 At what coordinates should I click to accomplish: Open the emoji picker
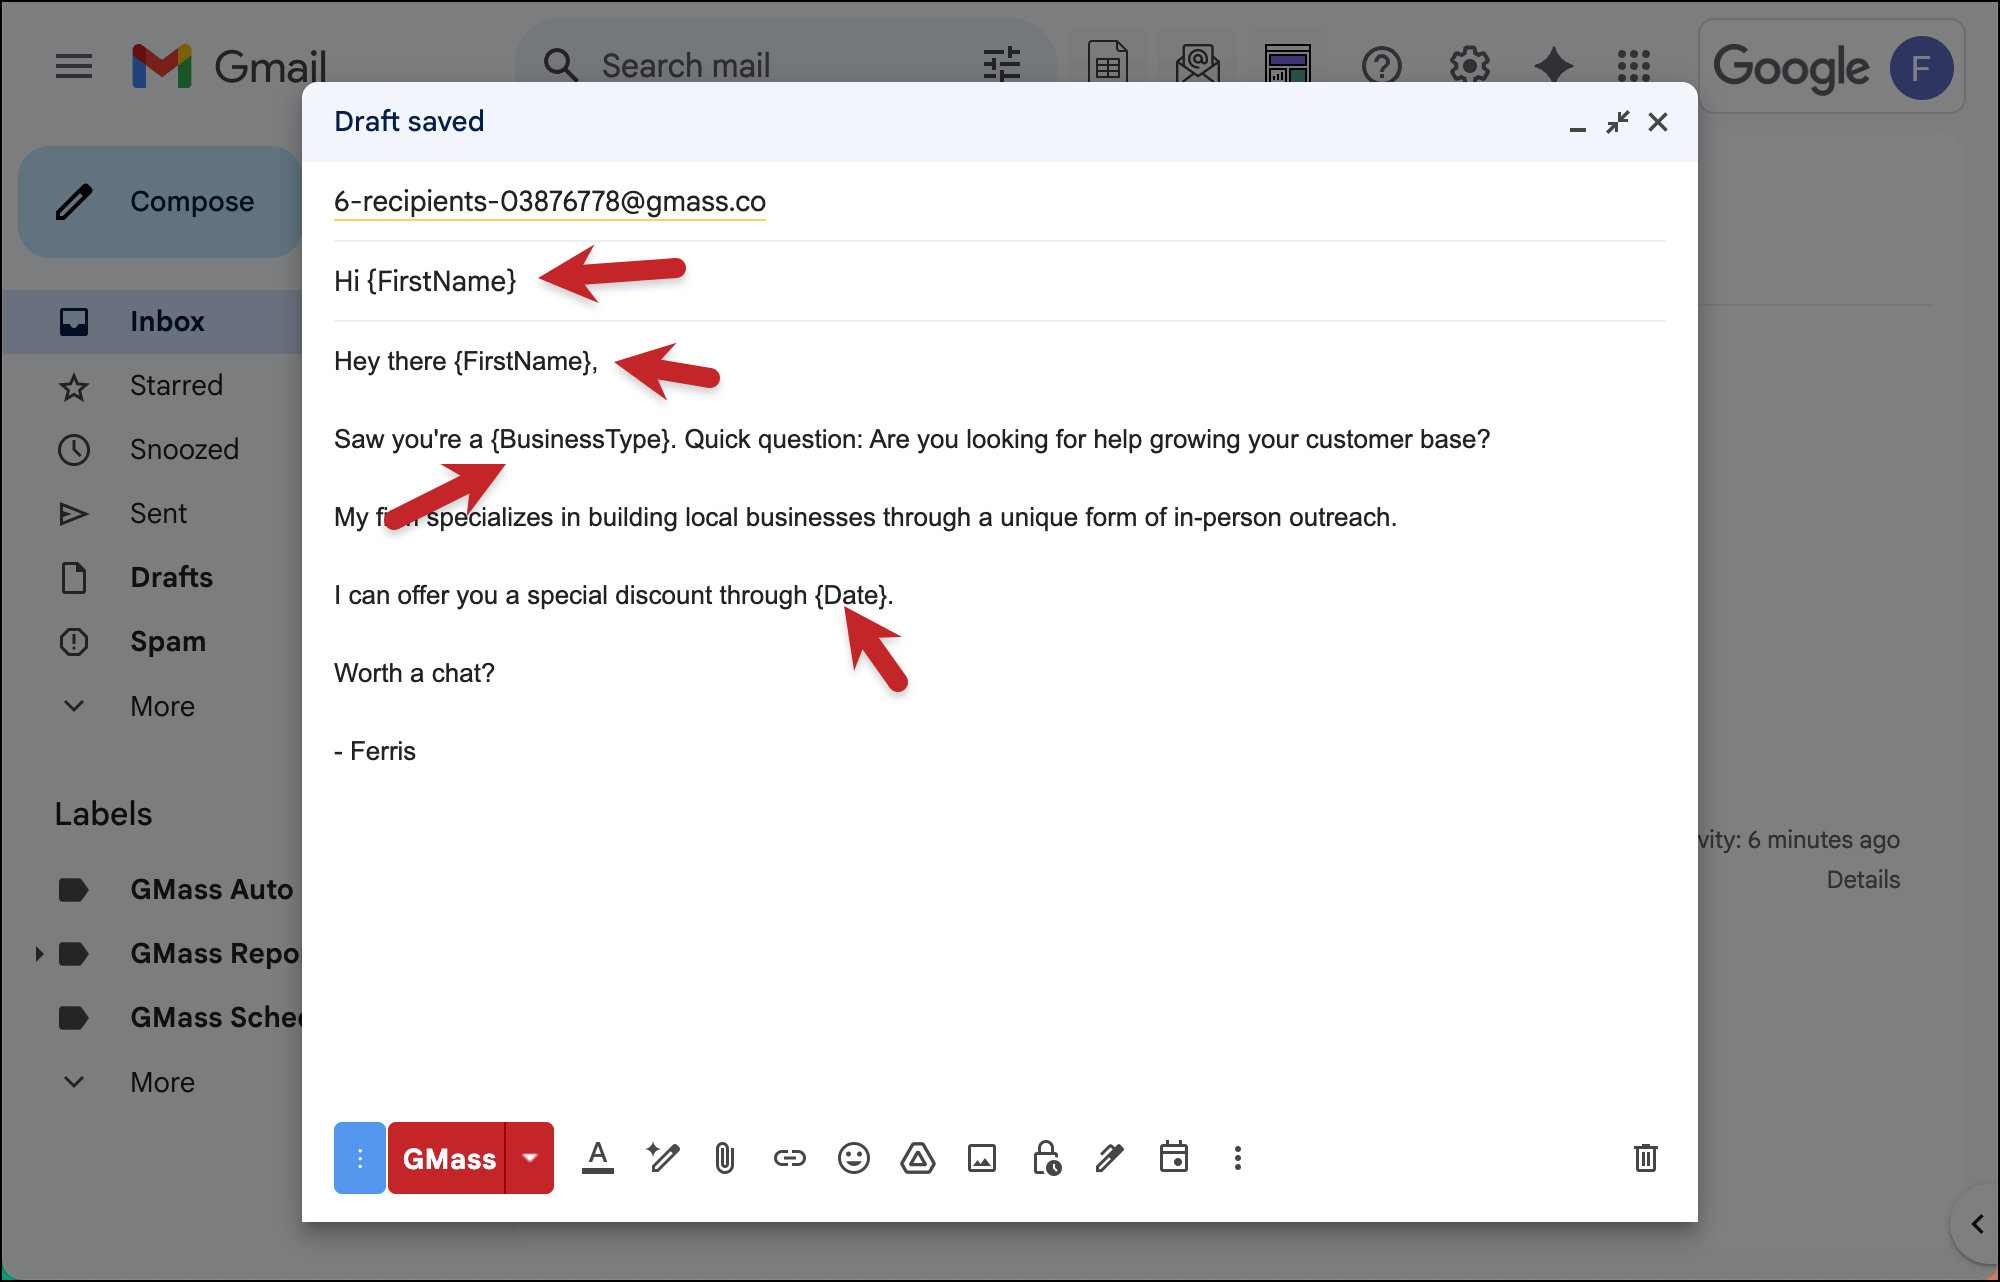(x=853, y=1158)
